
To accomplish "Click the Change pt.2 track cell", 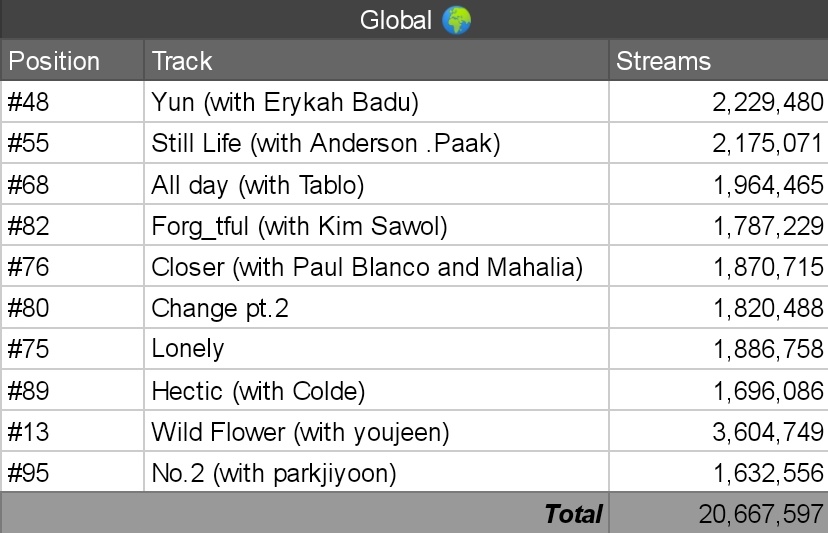I will click(x=220, y=308).
